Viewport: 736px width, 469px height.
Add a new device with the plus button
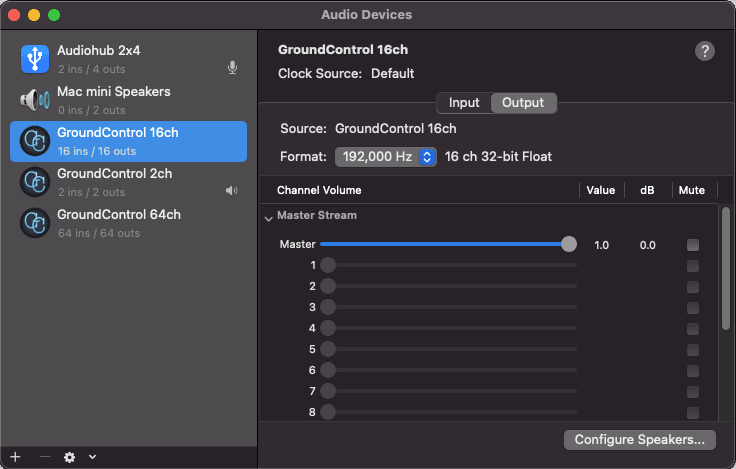(15, 457)
